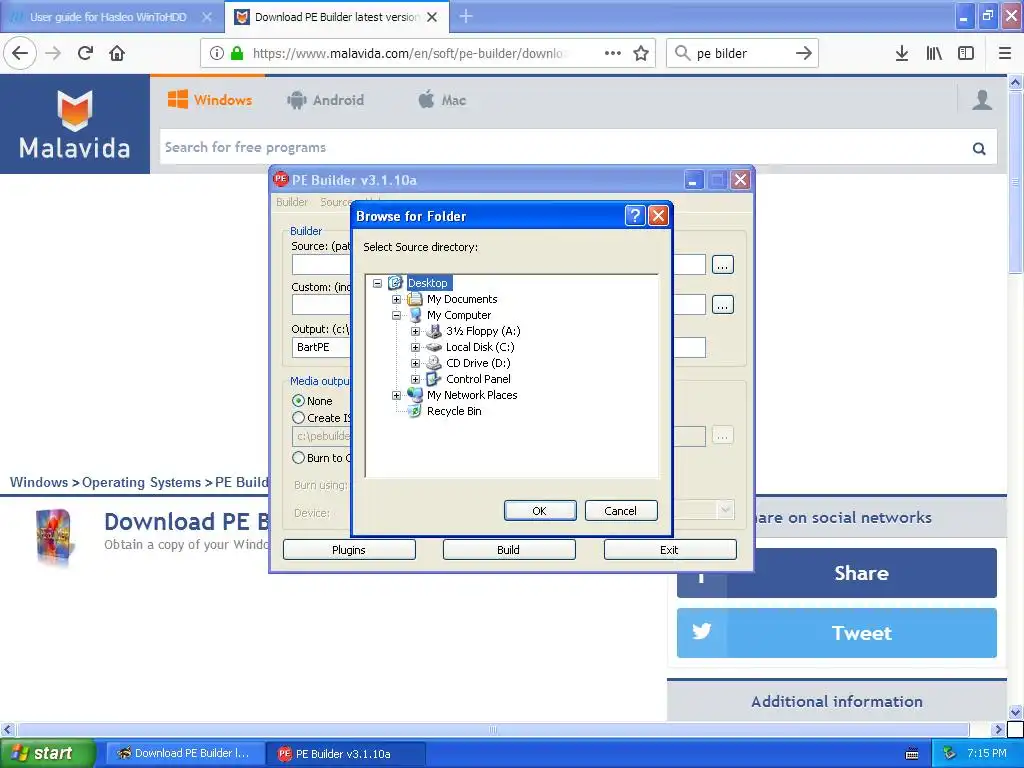This screenshot has height=768, width=1024.
Task: Open Operating Systems breadcrumb link
Action: click(x=141, y=482)
